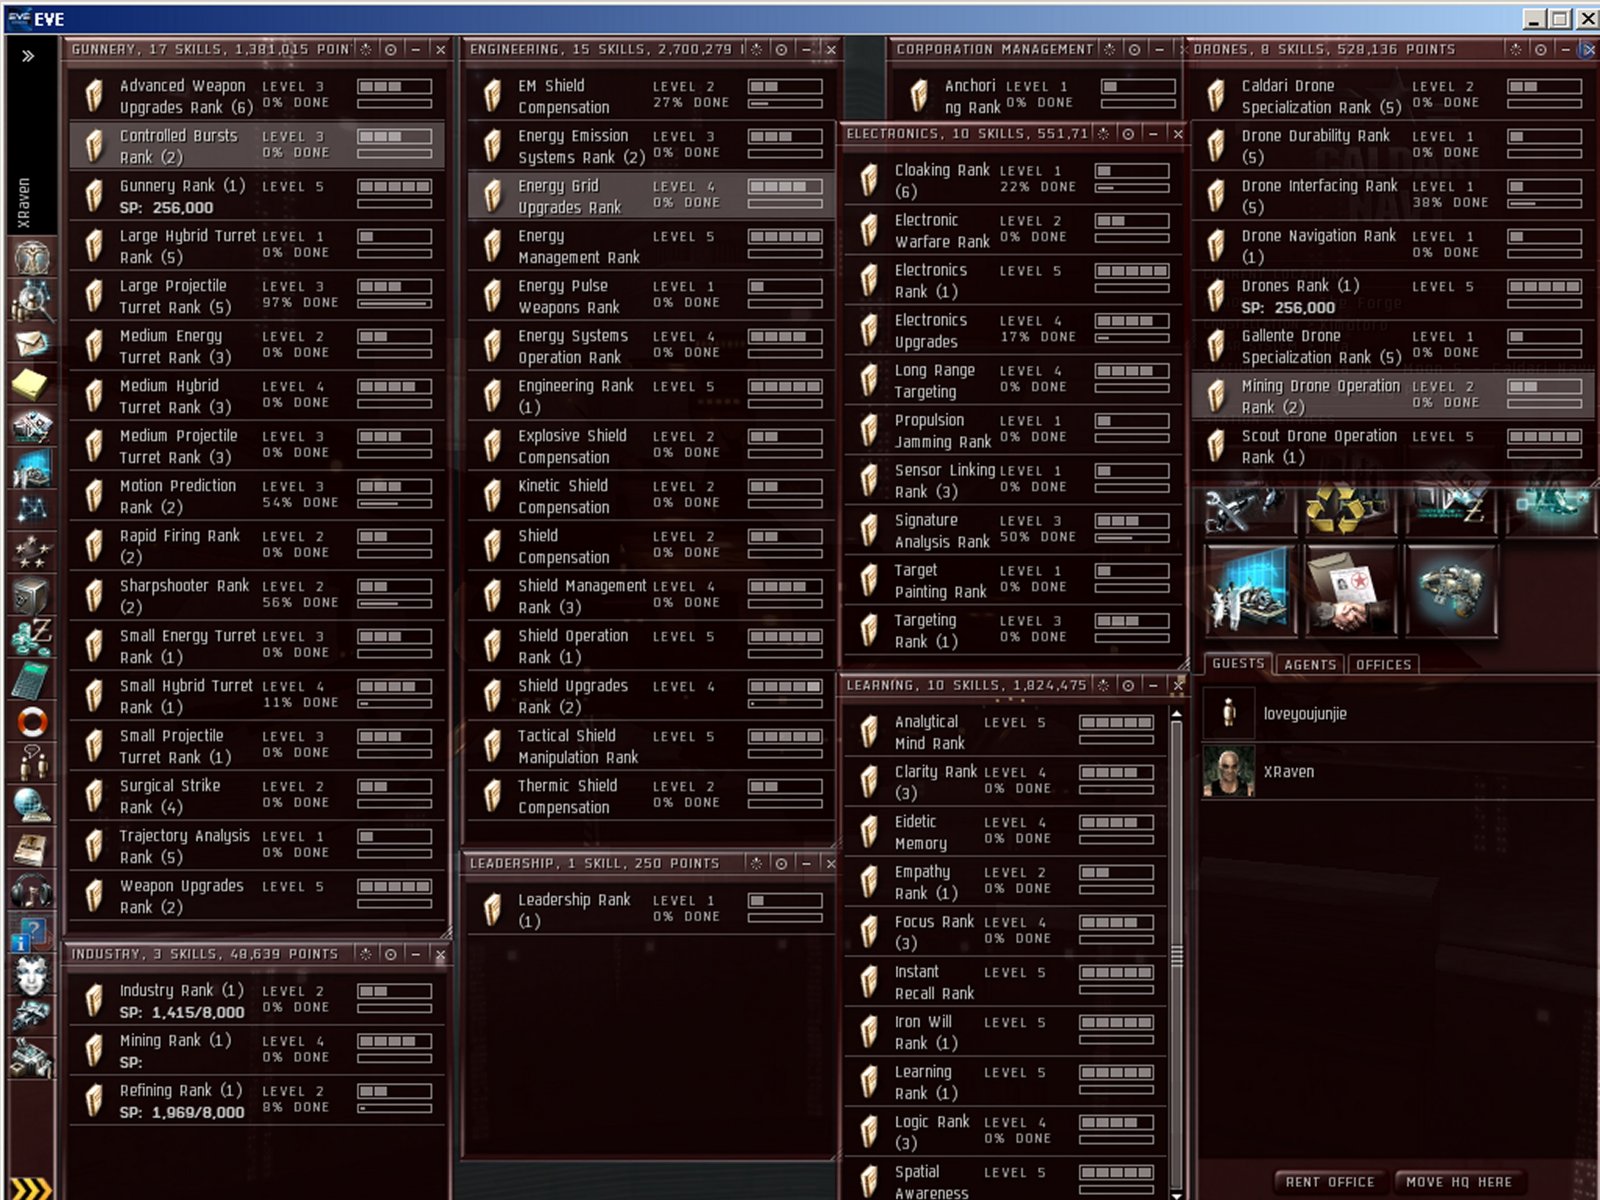Image resolution: width=1600 pixels, height=1200 pixels.
Task: Toggle the circle icon on Learning window header
Action: click(1128, 685)
